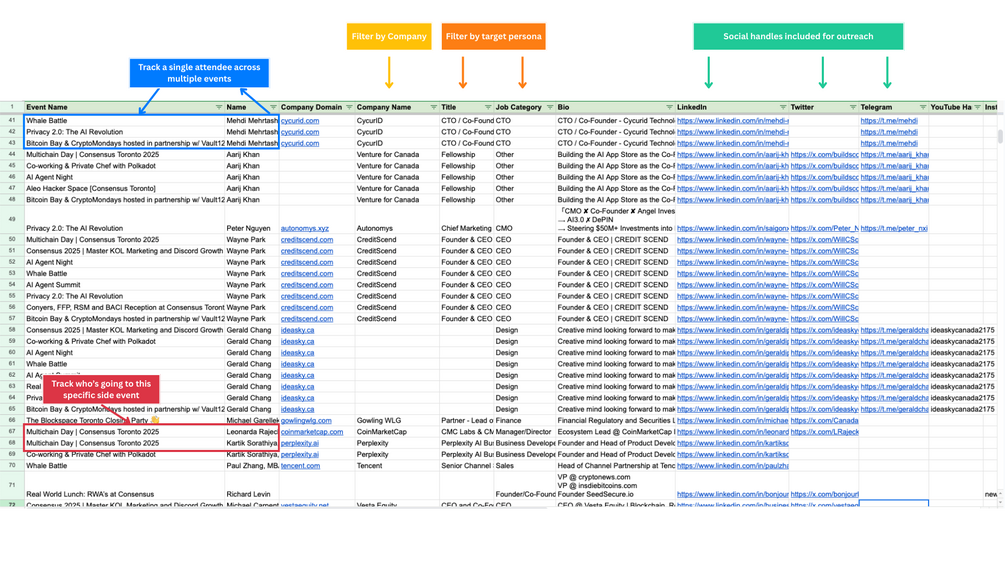Click the vertical scrollbar thumb
This screenshot has height=565, width=1005.
tap(1000, 136)
